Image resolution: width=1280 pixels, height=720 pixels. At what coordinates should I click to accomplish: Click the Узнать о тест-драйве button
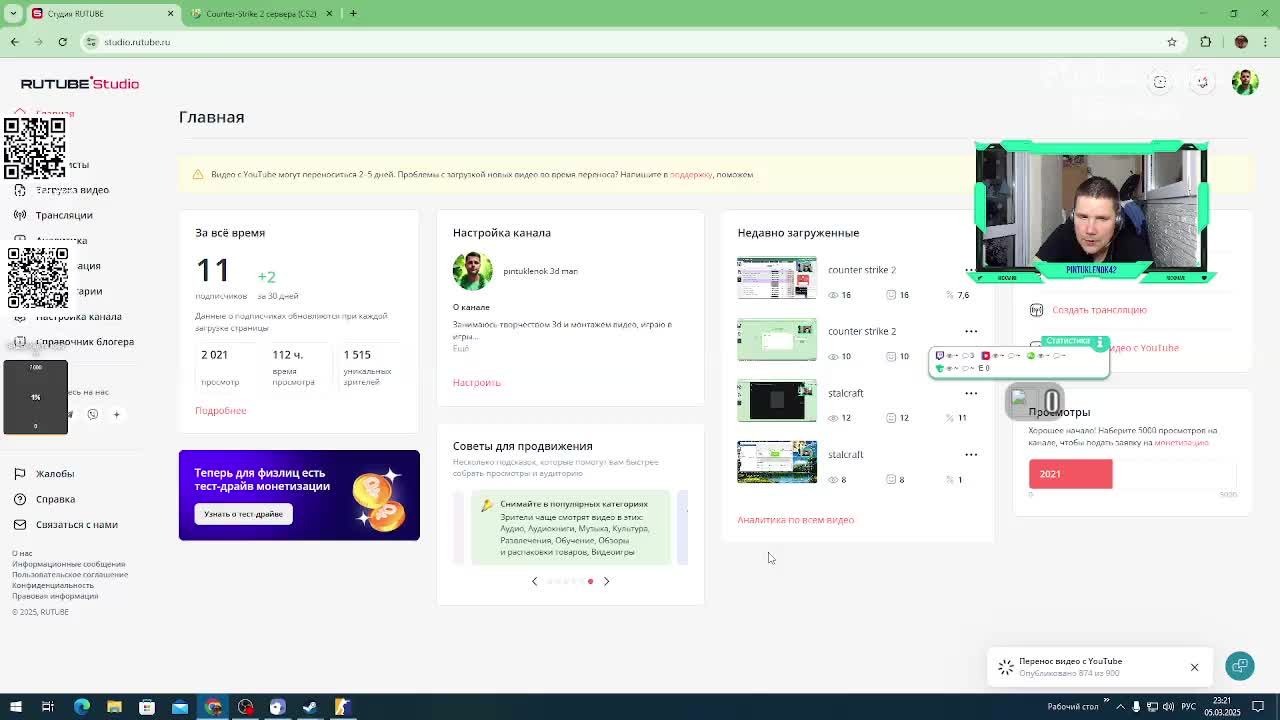tap(243, 514)
